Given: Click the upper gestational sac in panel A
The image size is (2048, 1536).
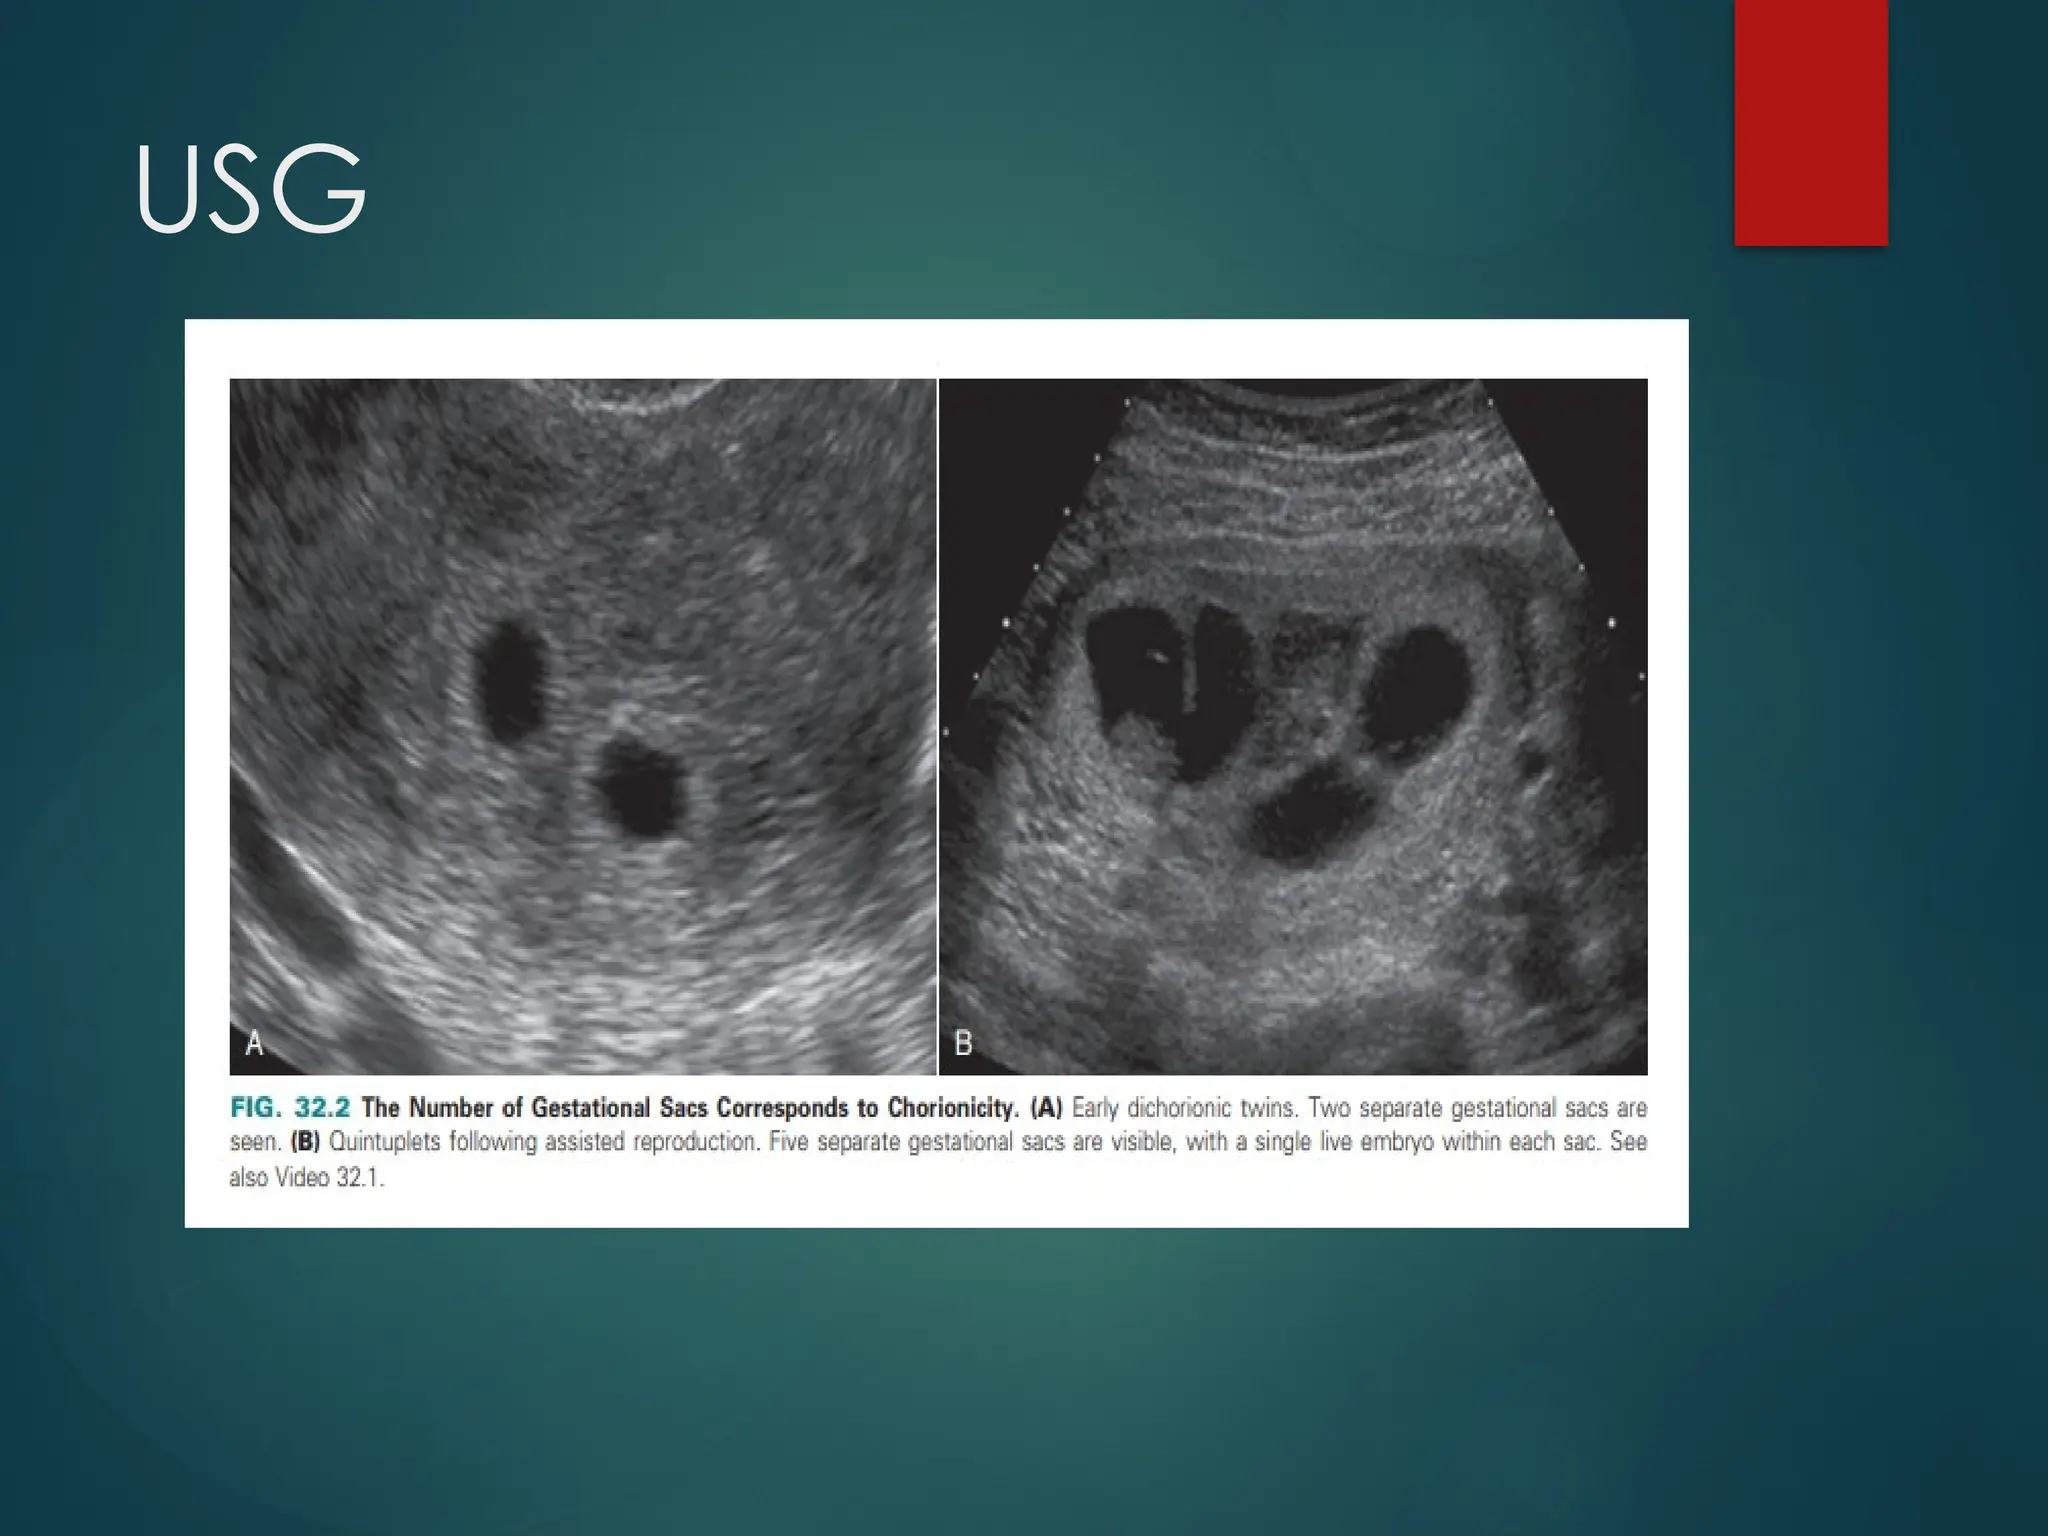Looking at the screenshot, I should pos(510,682).
